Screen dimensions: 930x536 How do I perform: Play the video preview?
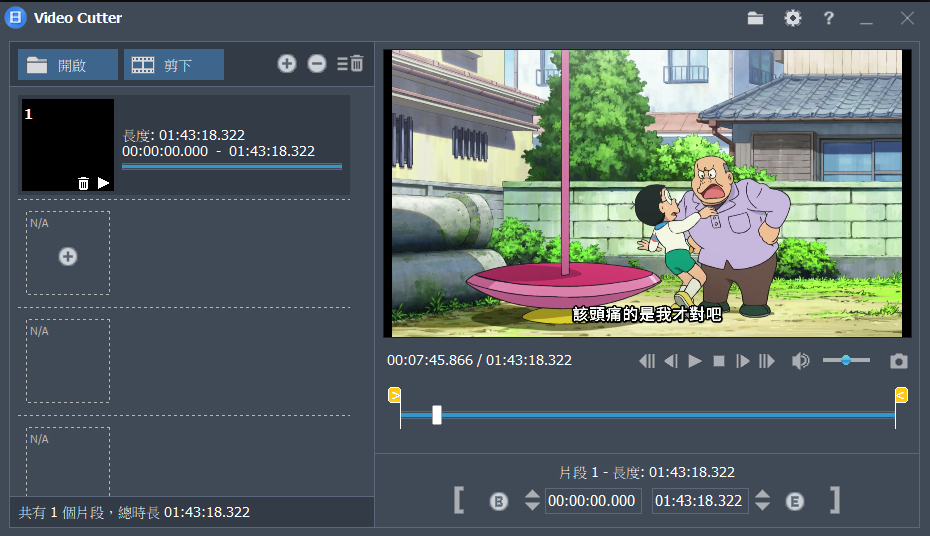coord(695,360)
